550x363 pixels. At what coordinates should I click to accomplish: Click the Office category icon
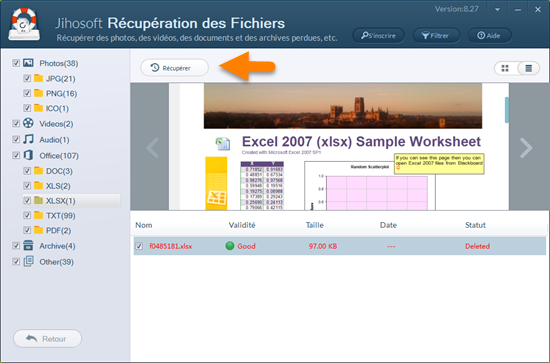pos(28,155)
